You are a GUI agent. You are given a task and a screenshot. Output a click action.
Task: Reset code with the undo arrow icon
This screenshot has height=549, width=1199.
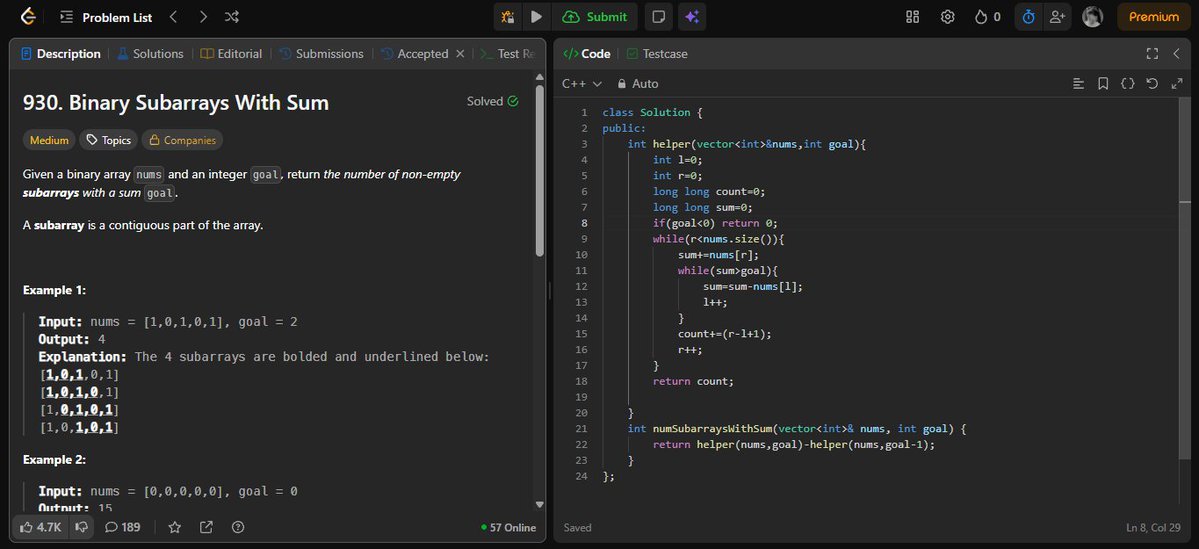1152,83
